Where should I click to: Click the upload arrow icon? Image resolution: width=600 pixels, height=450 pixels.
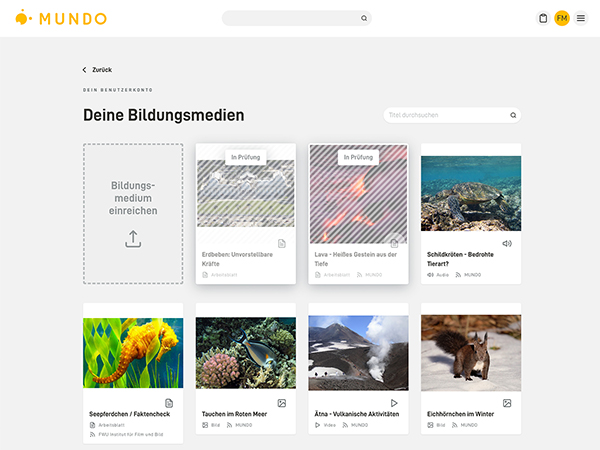tap(133, 239)
